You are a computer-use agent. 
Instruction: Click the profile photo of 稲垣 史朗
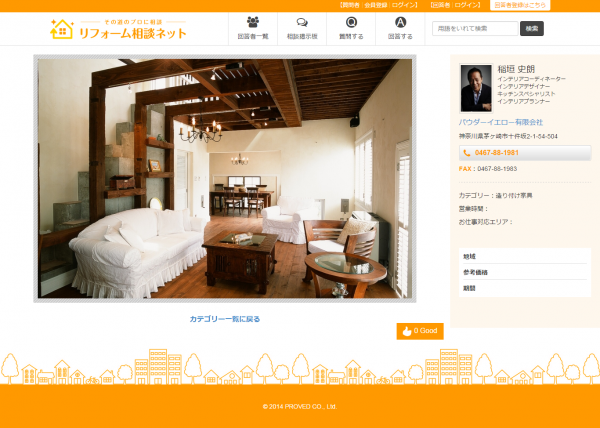(475, 89)
